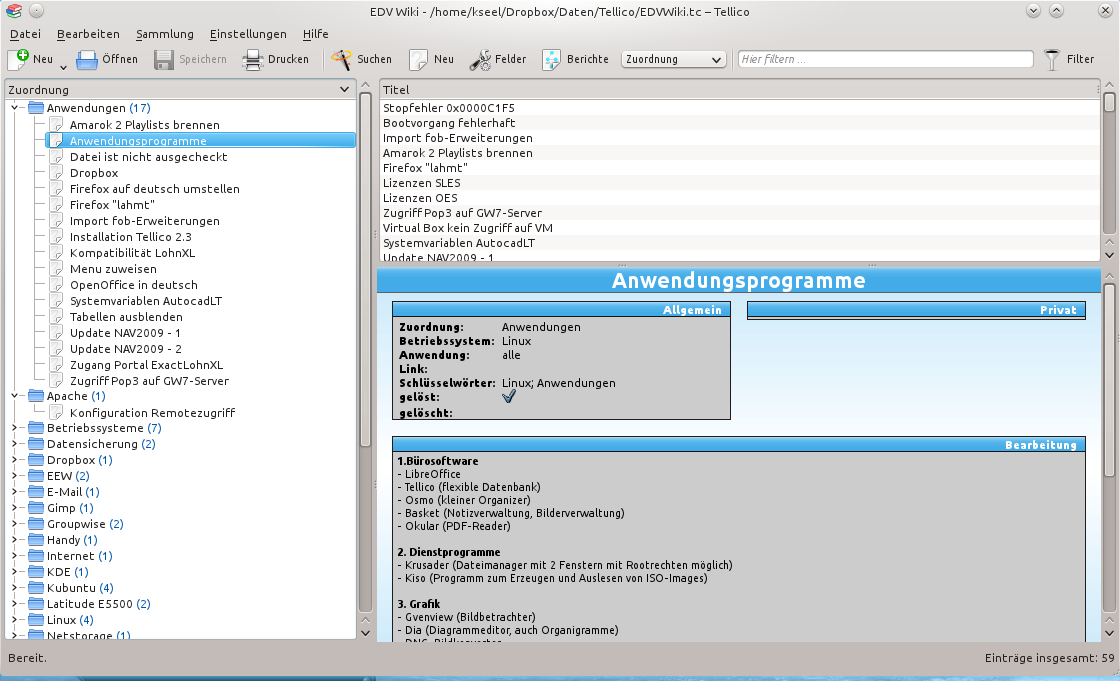Expand the EEW group

coord(14,476)
